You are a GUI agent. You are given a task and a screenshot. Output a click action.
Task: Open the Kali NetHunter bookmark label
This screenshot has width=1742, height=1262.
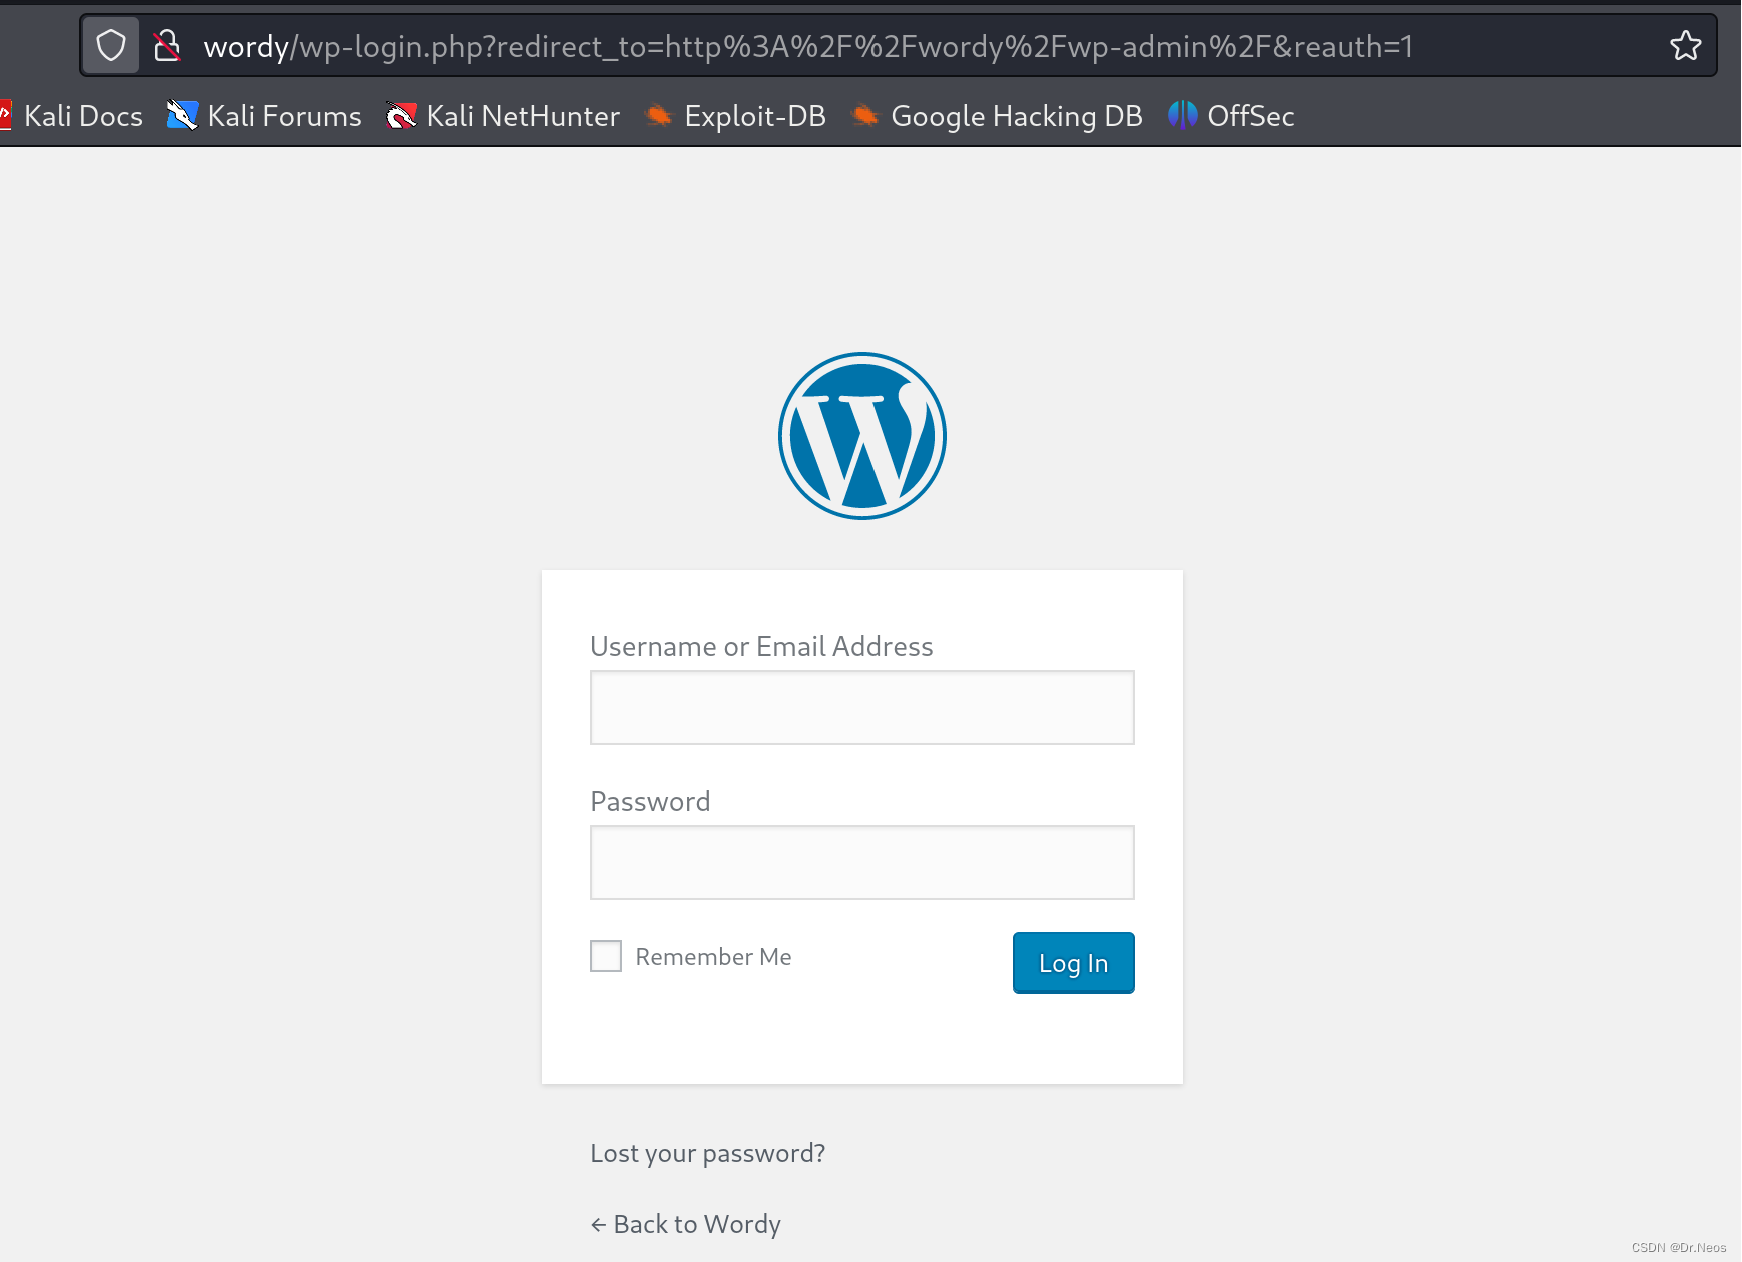click(523, 116)
